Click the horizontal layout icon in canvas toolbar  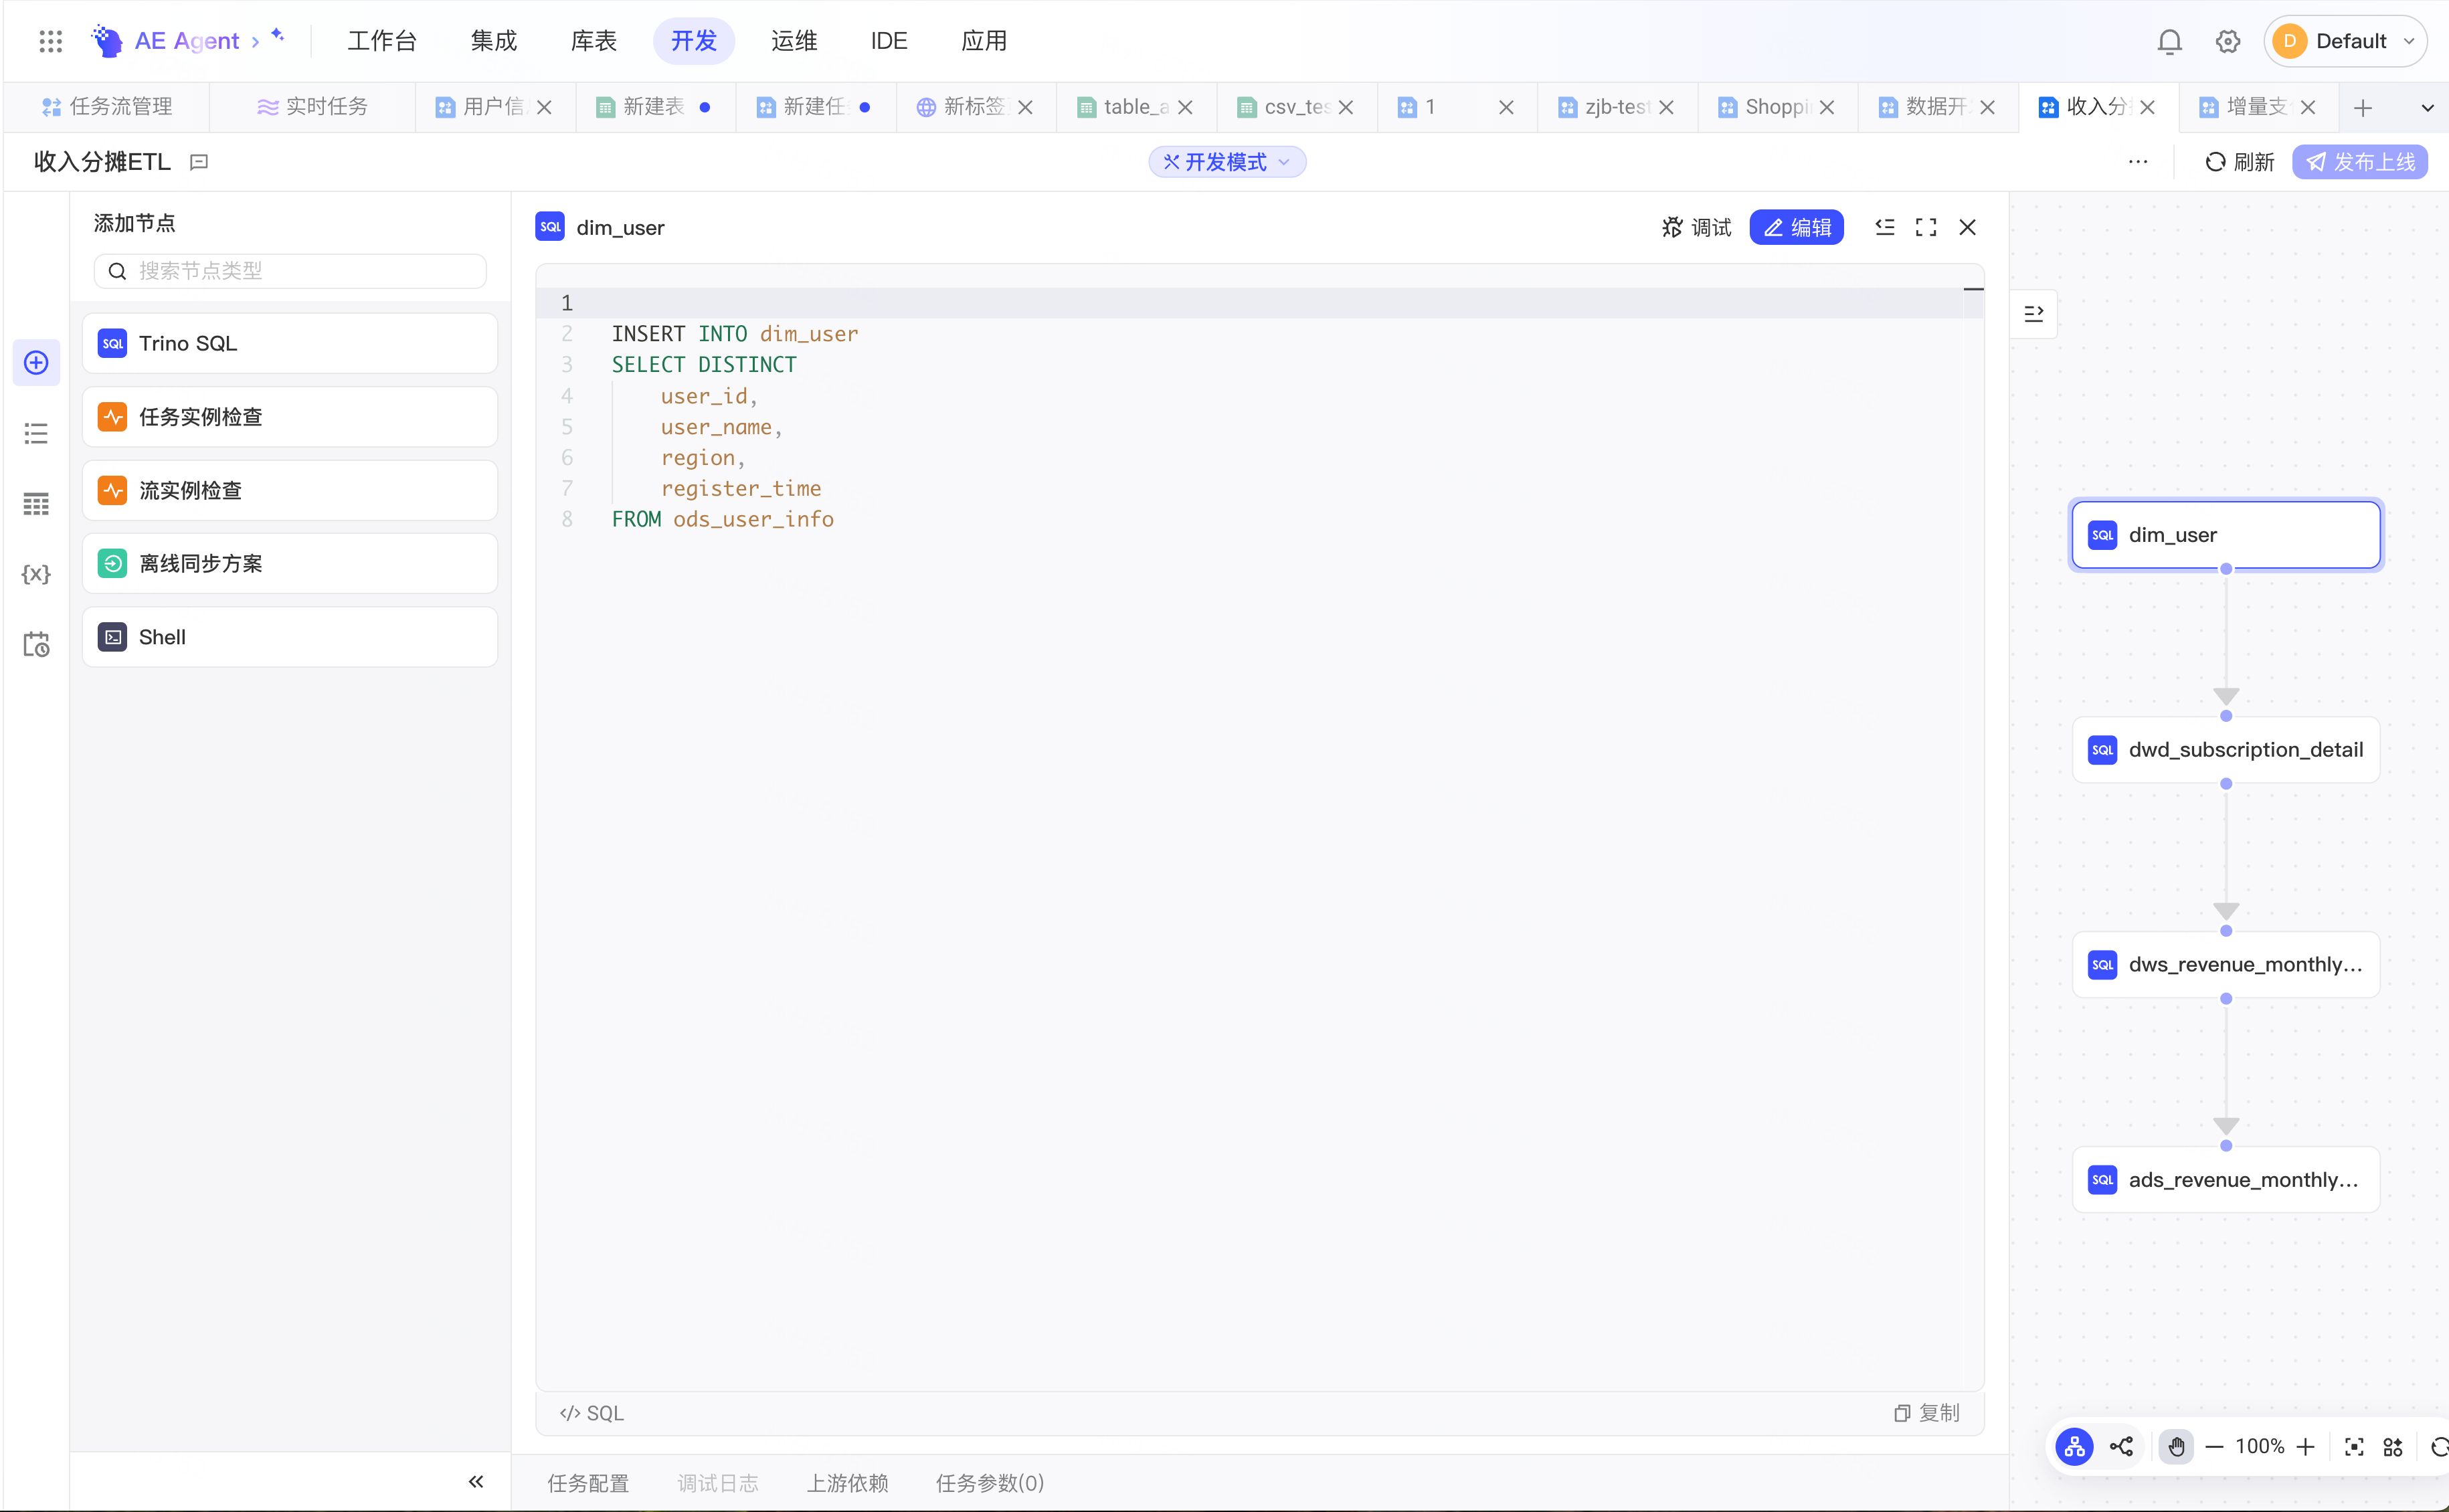click(x=2121, y=1446)
